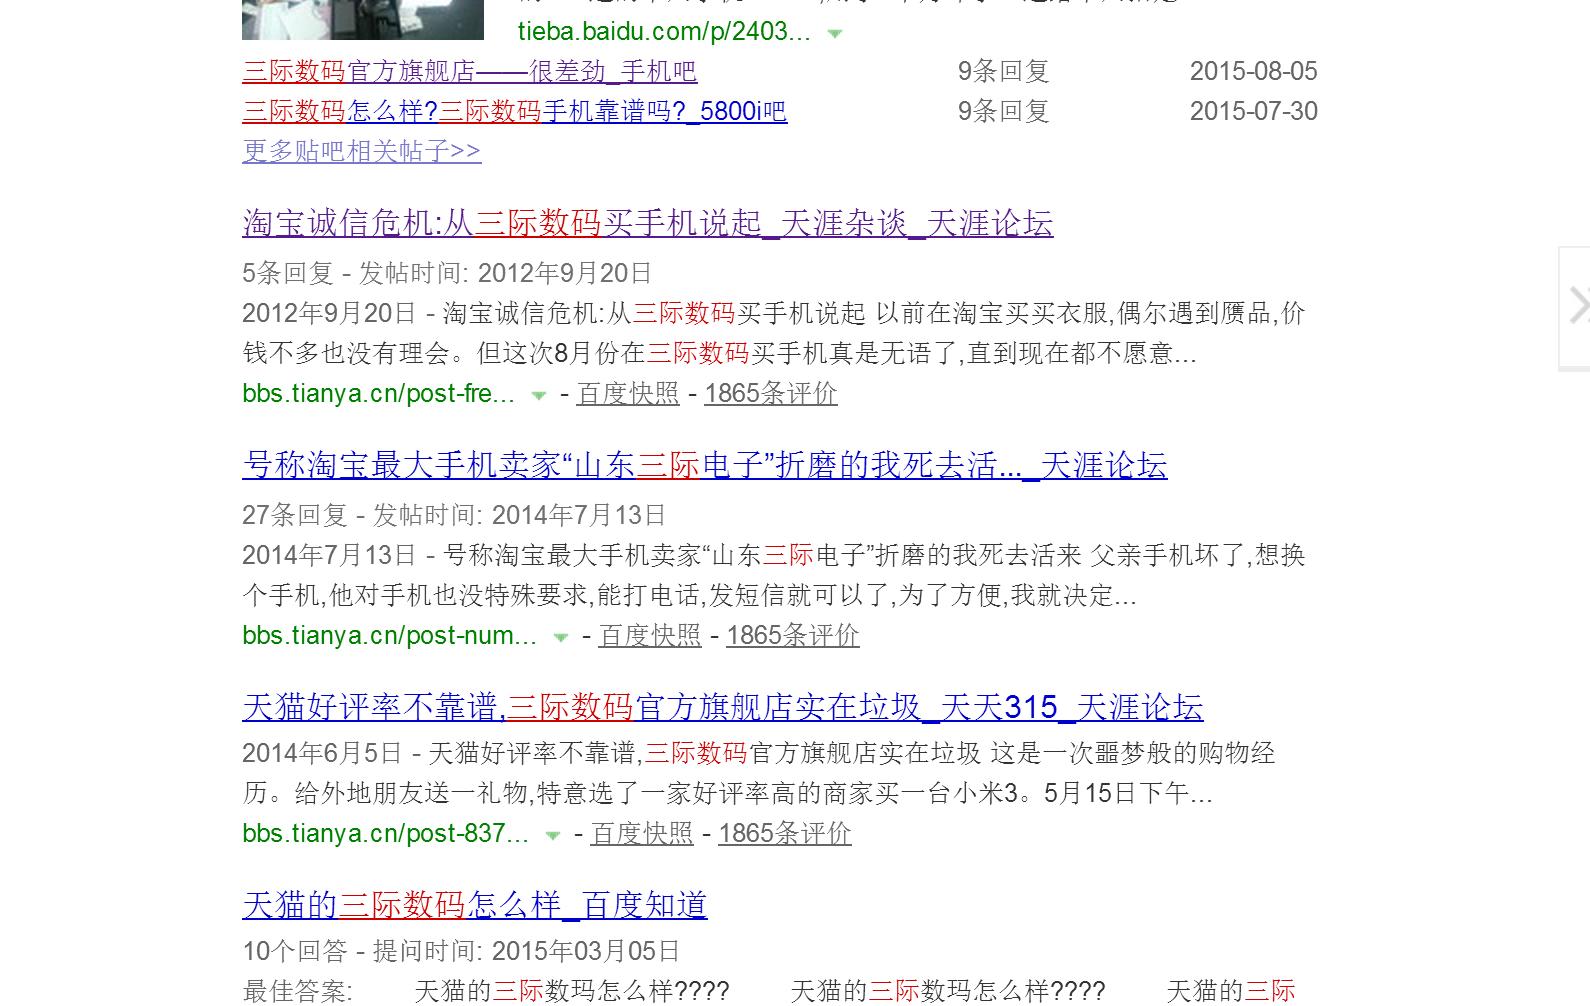
Task: Open 百度快照 for bbs.tianya.cn/post-fre result
Action: [628, 394]
